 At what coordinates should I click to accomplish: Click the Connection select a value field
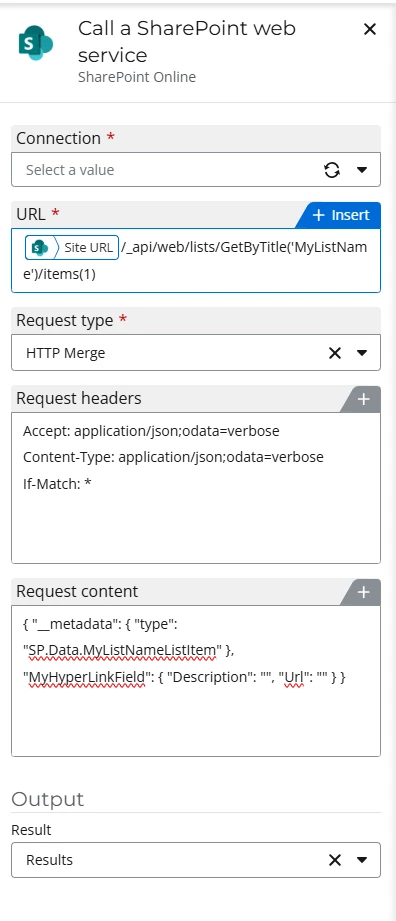coord(196,170)
